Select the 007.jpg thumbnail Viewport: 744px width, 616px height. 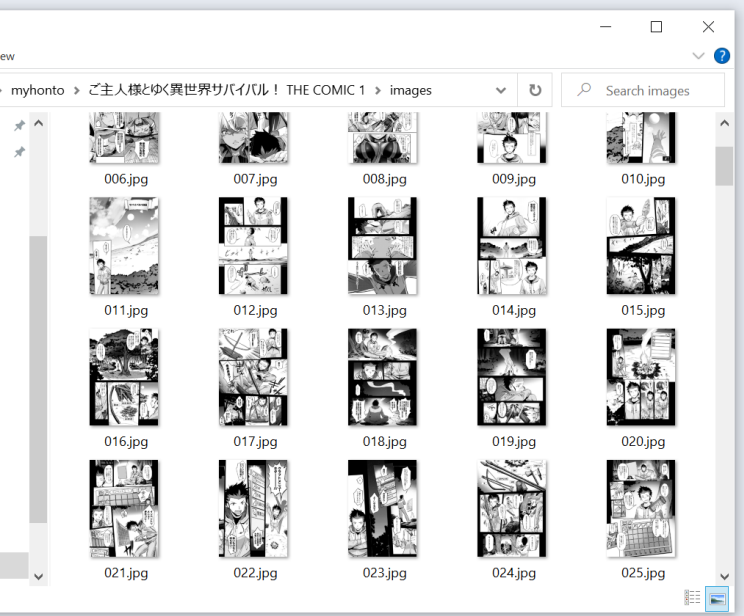point(253,138)
